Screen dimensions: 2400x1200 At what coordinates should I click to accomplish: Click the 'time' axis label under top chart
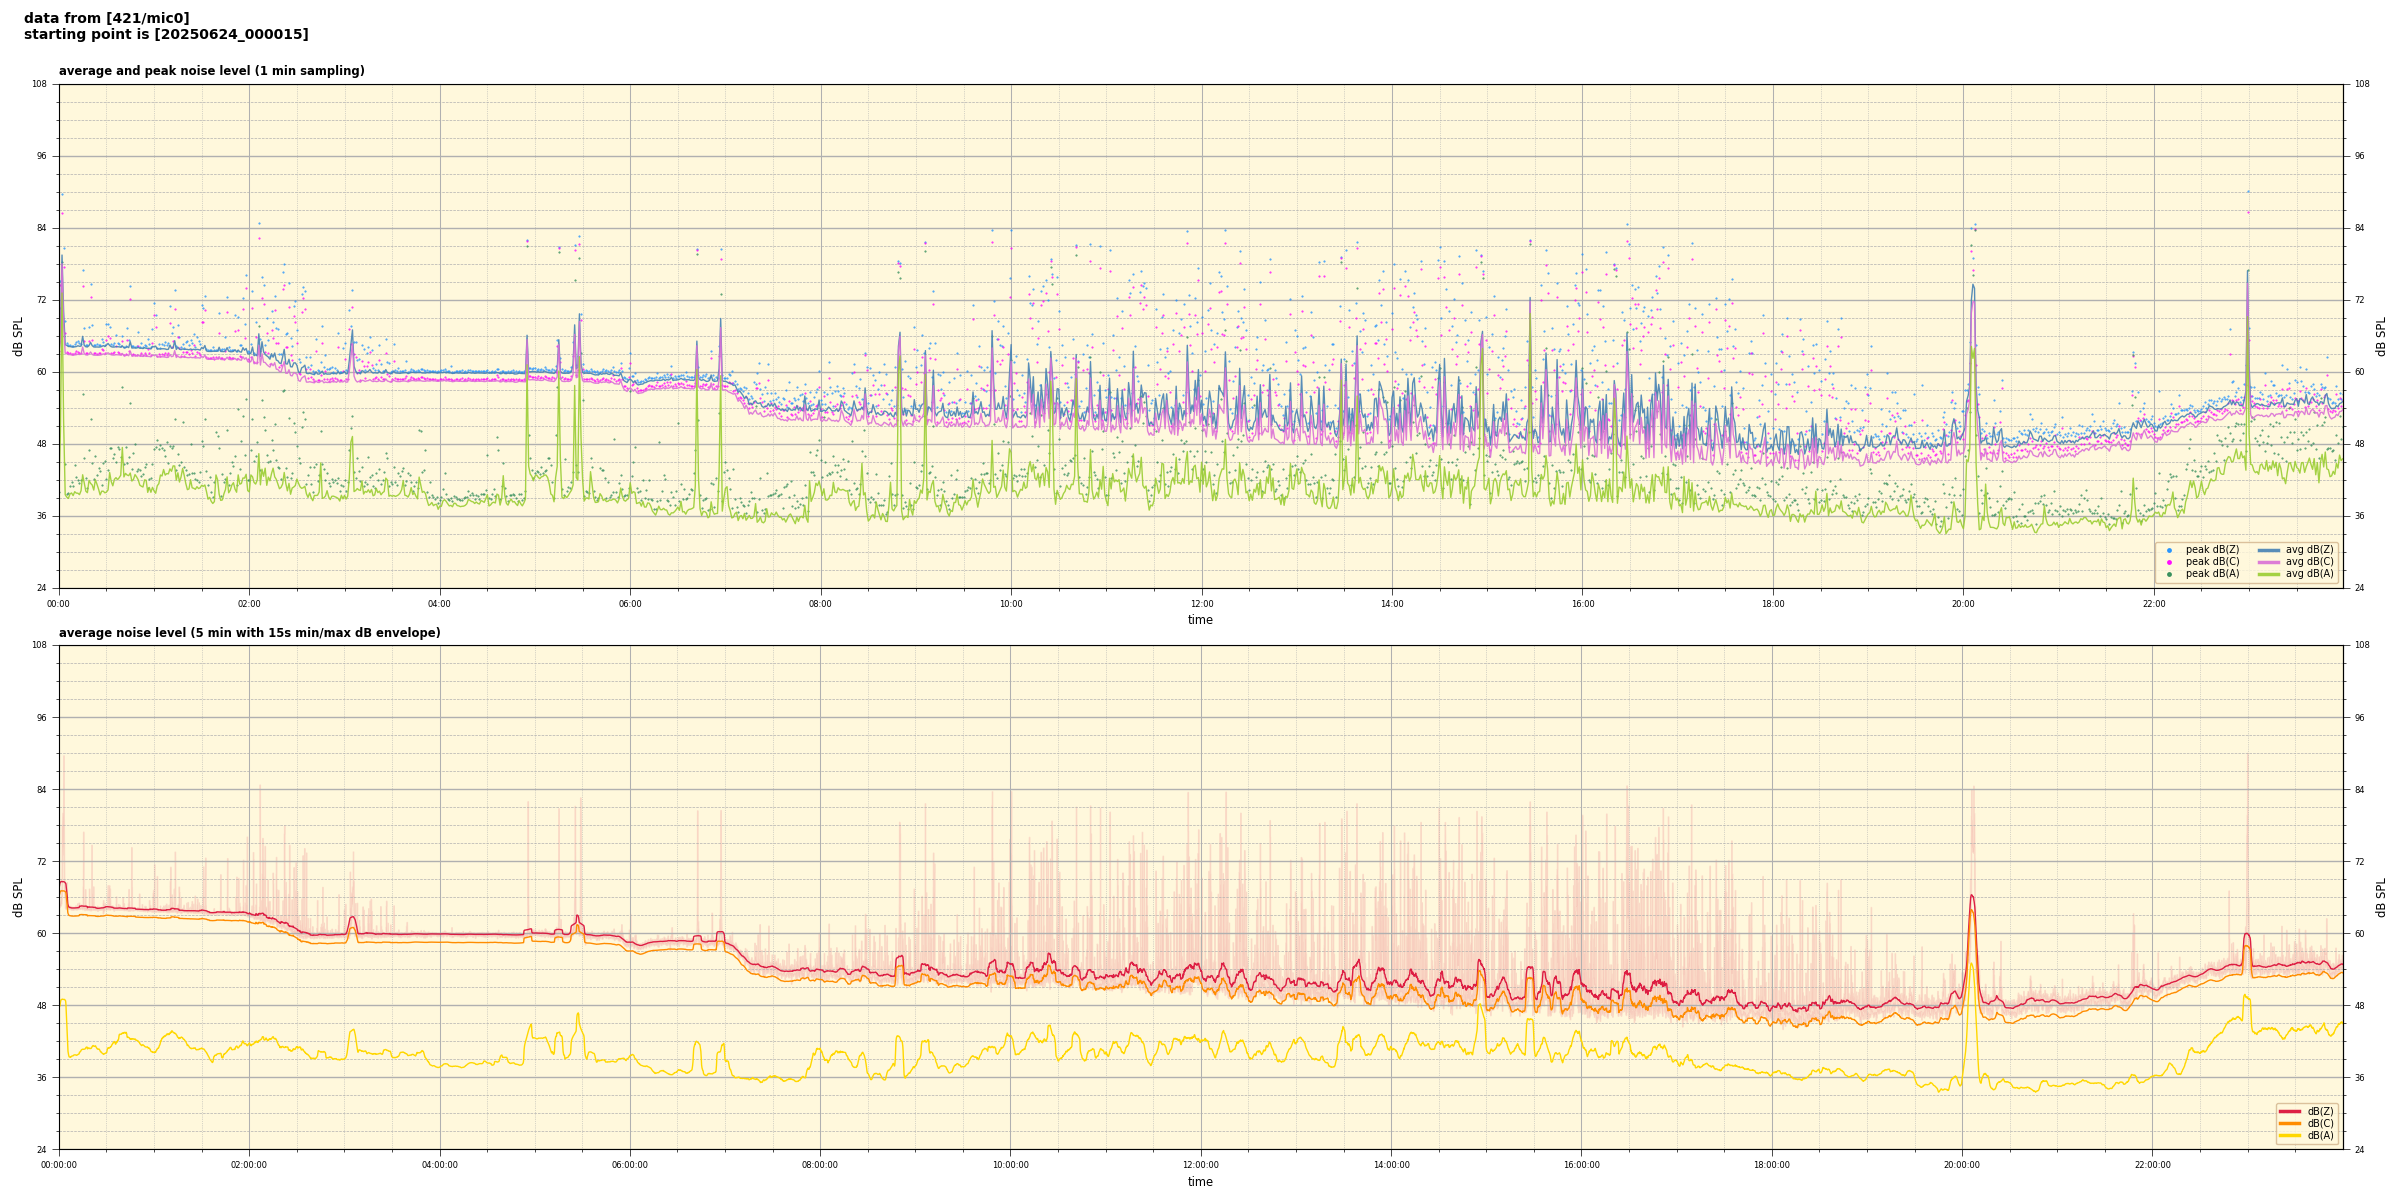click(1200, 620)
